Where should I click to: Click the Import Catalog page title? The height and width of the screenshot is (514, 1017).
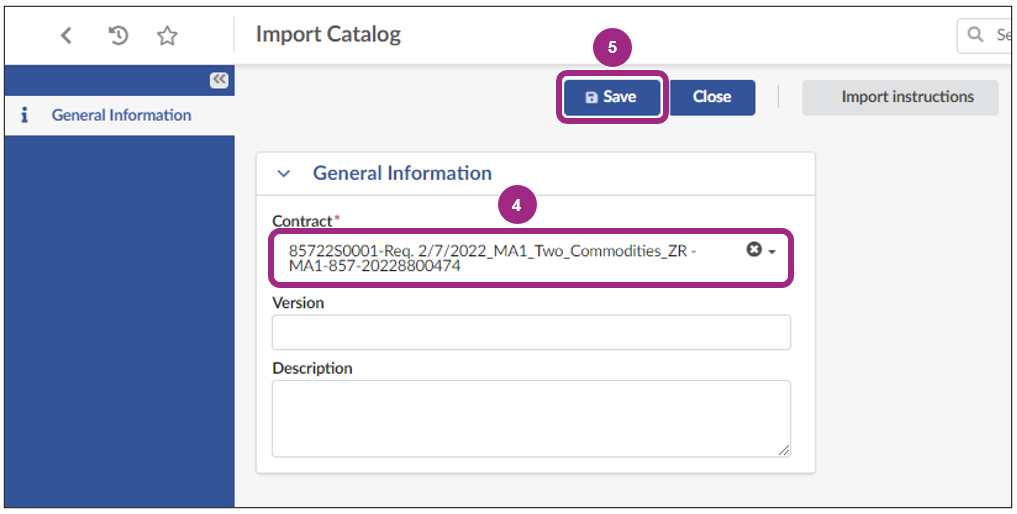(x=328, y=34)
